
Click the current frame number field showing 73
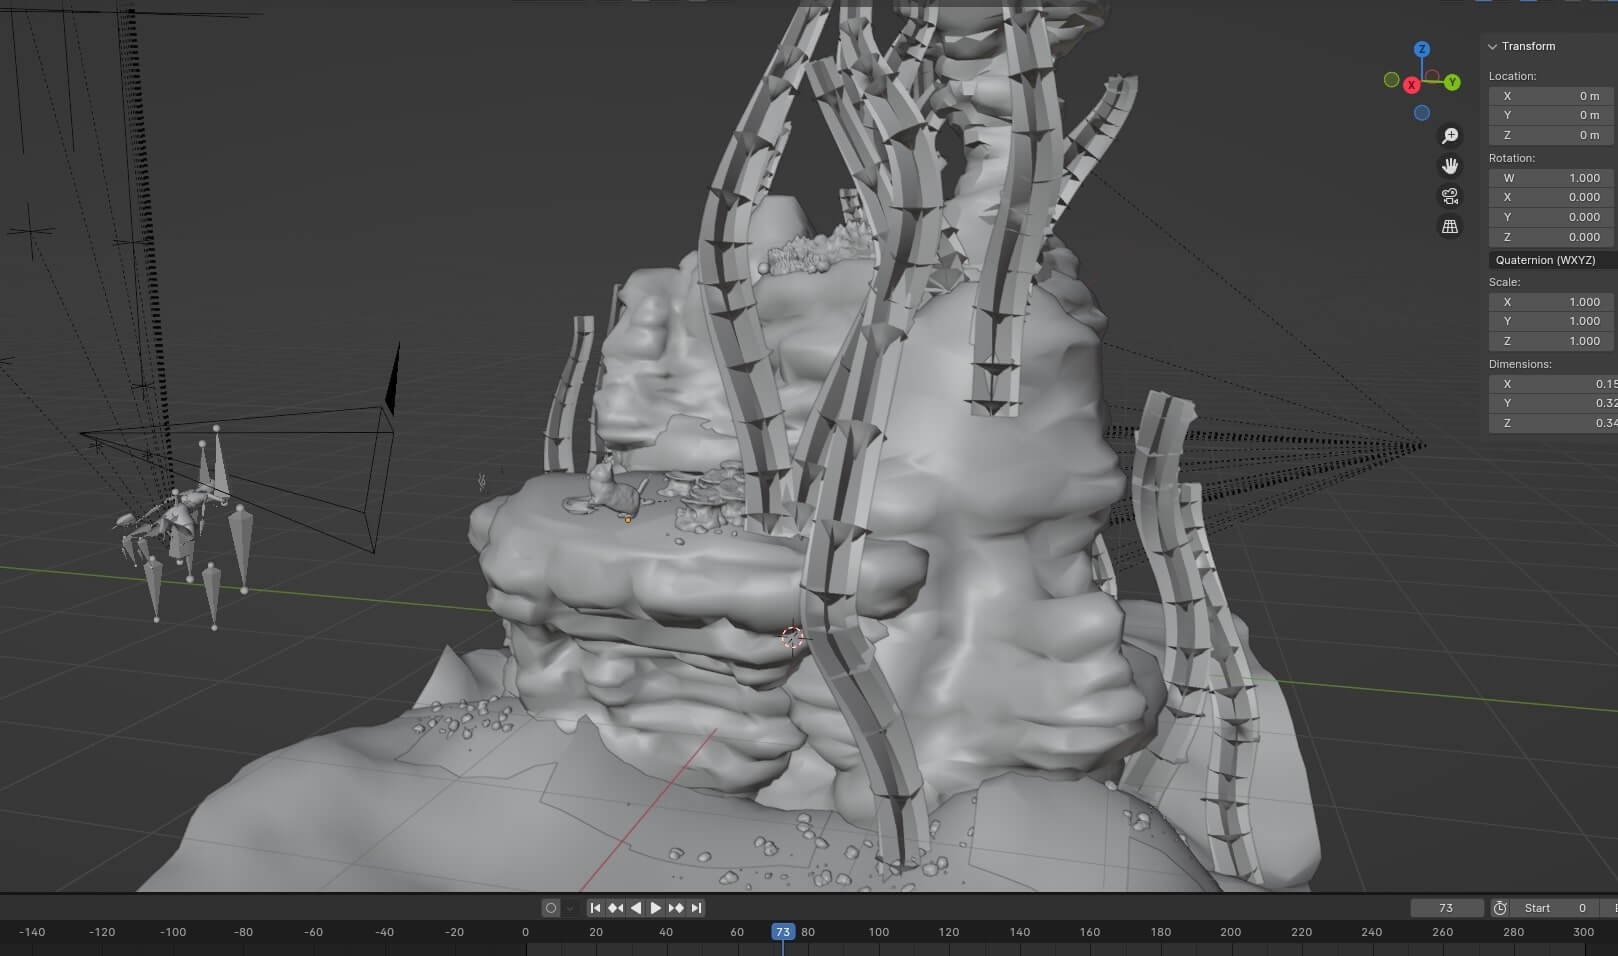1446,908
